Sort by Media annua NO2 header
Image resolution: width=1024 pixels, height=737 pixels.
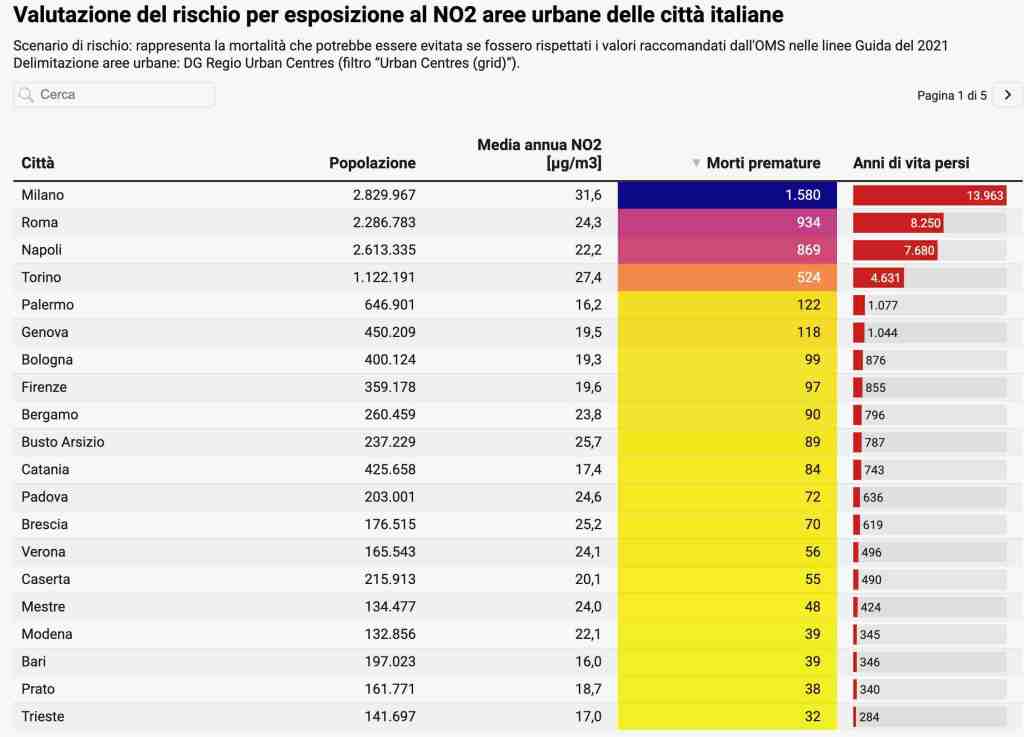point(539,154)
